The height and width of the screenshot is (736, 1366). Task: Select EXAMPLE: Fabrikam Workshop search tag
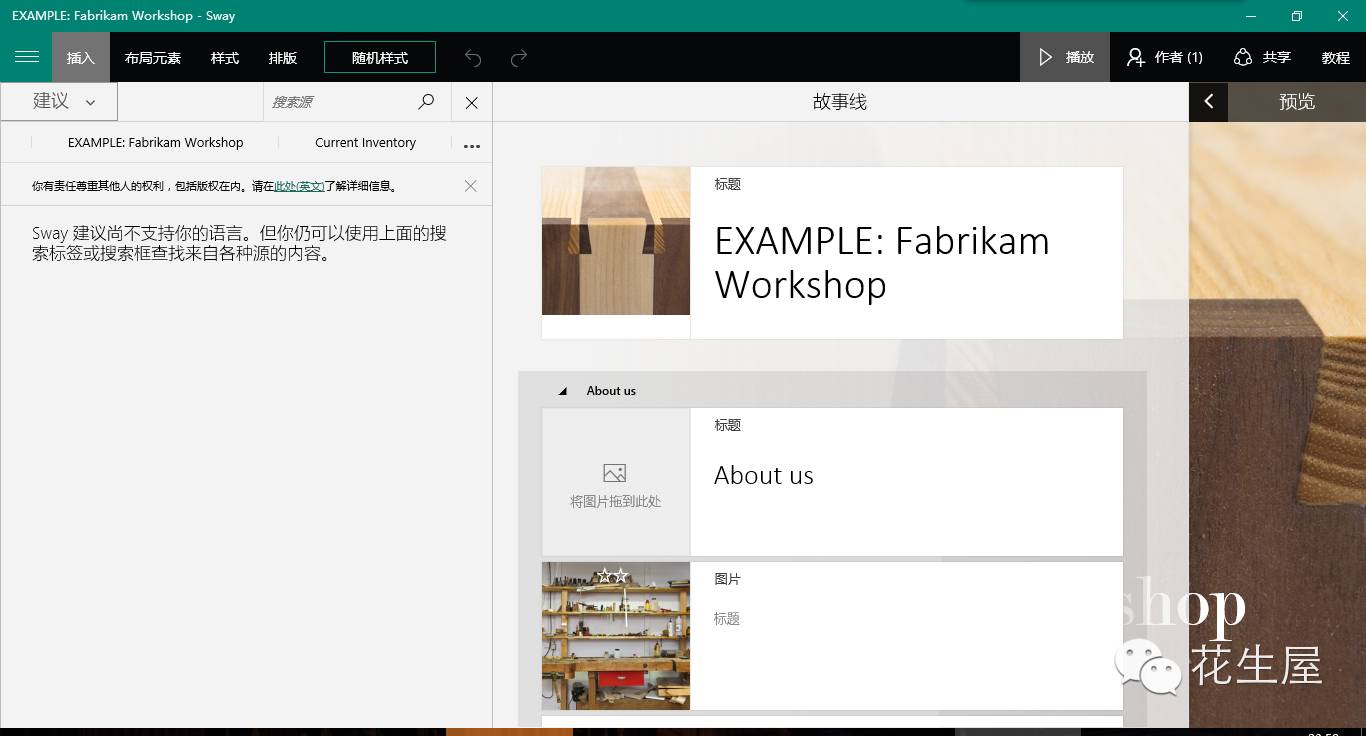coord(156,142)
